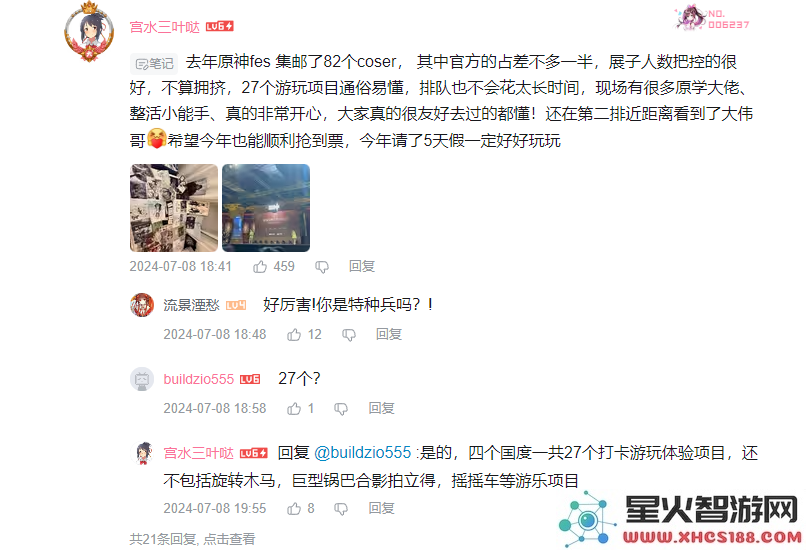Viewport: 806px width, 550px height.
Task: Open buildzio555's default avatar
Action: tap(142, 379)
